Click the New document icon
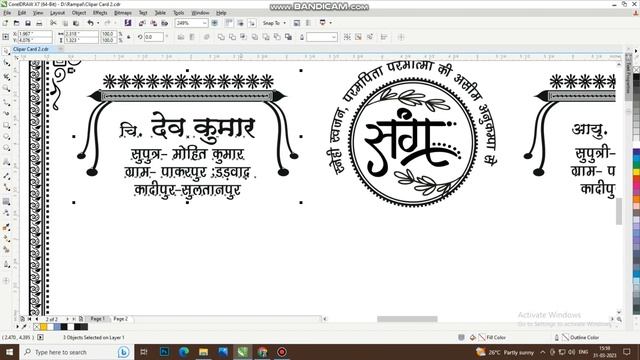The width and height of the screenshot is (640, 360). pos(5,23)
